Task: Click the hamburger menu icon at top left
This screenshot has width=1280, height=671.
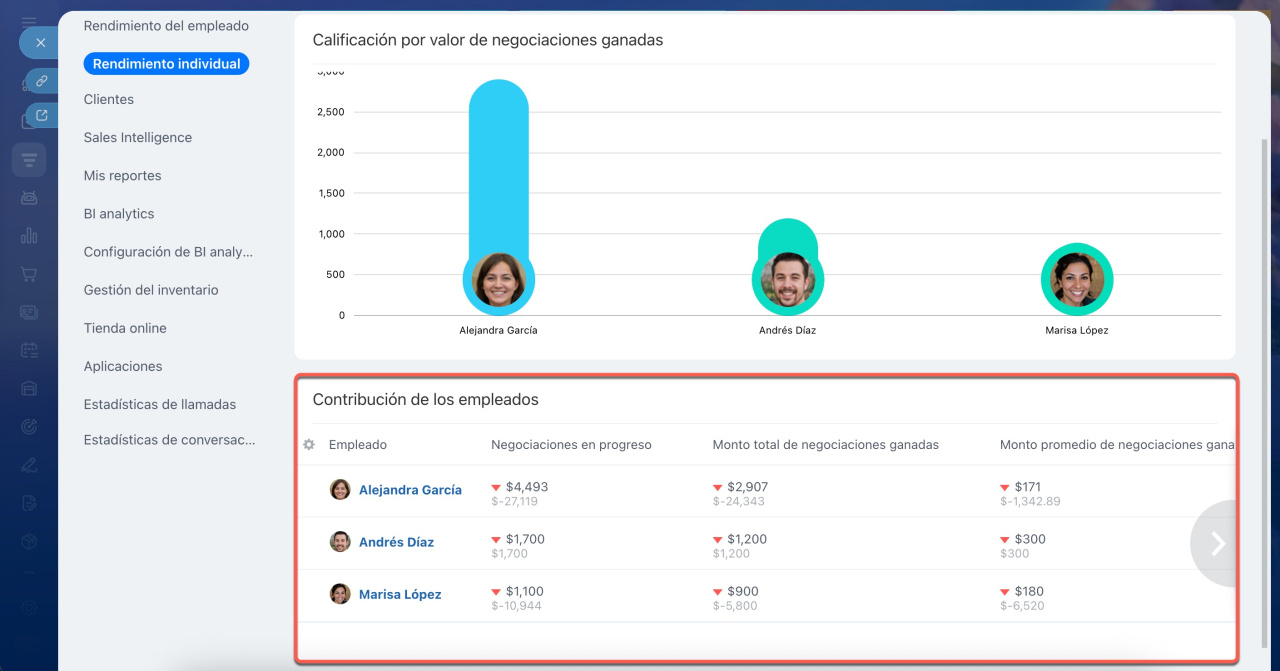Action: (29, 21)
